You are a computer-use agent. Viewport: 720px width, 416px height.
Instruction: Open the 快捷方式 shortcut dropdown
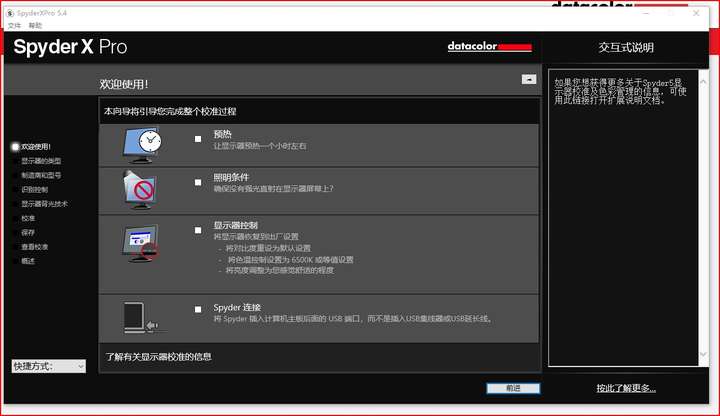pos(49,366)
